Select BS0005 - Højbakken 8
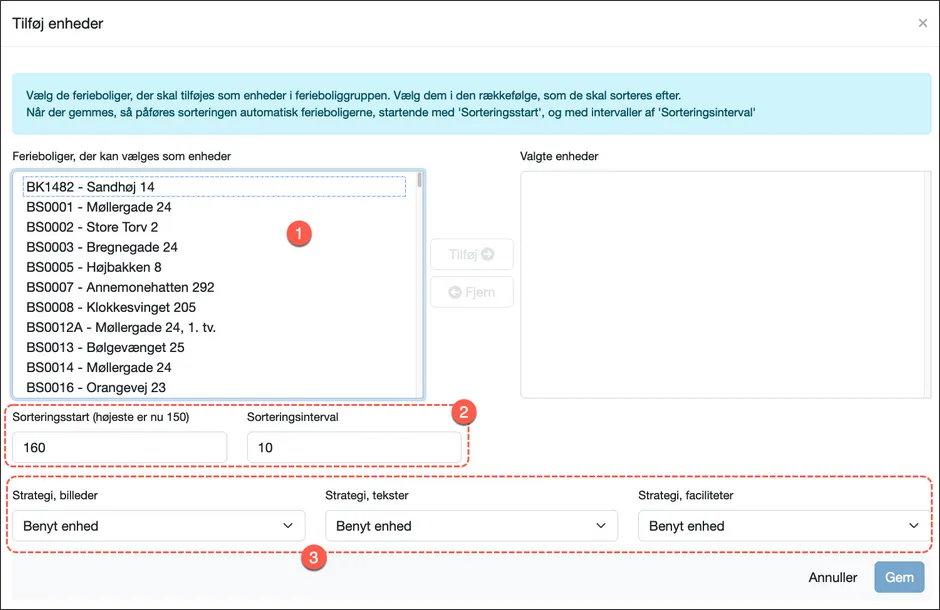Viewport: 940px width, 610px height. [x=93, y=267]
